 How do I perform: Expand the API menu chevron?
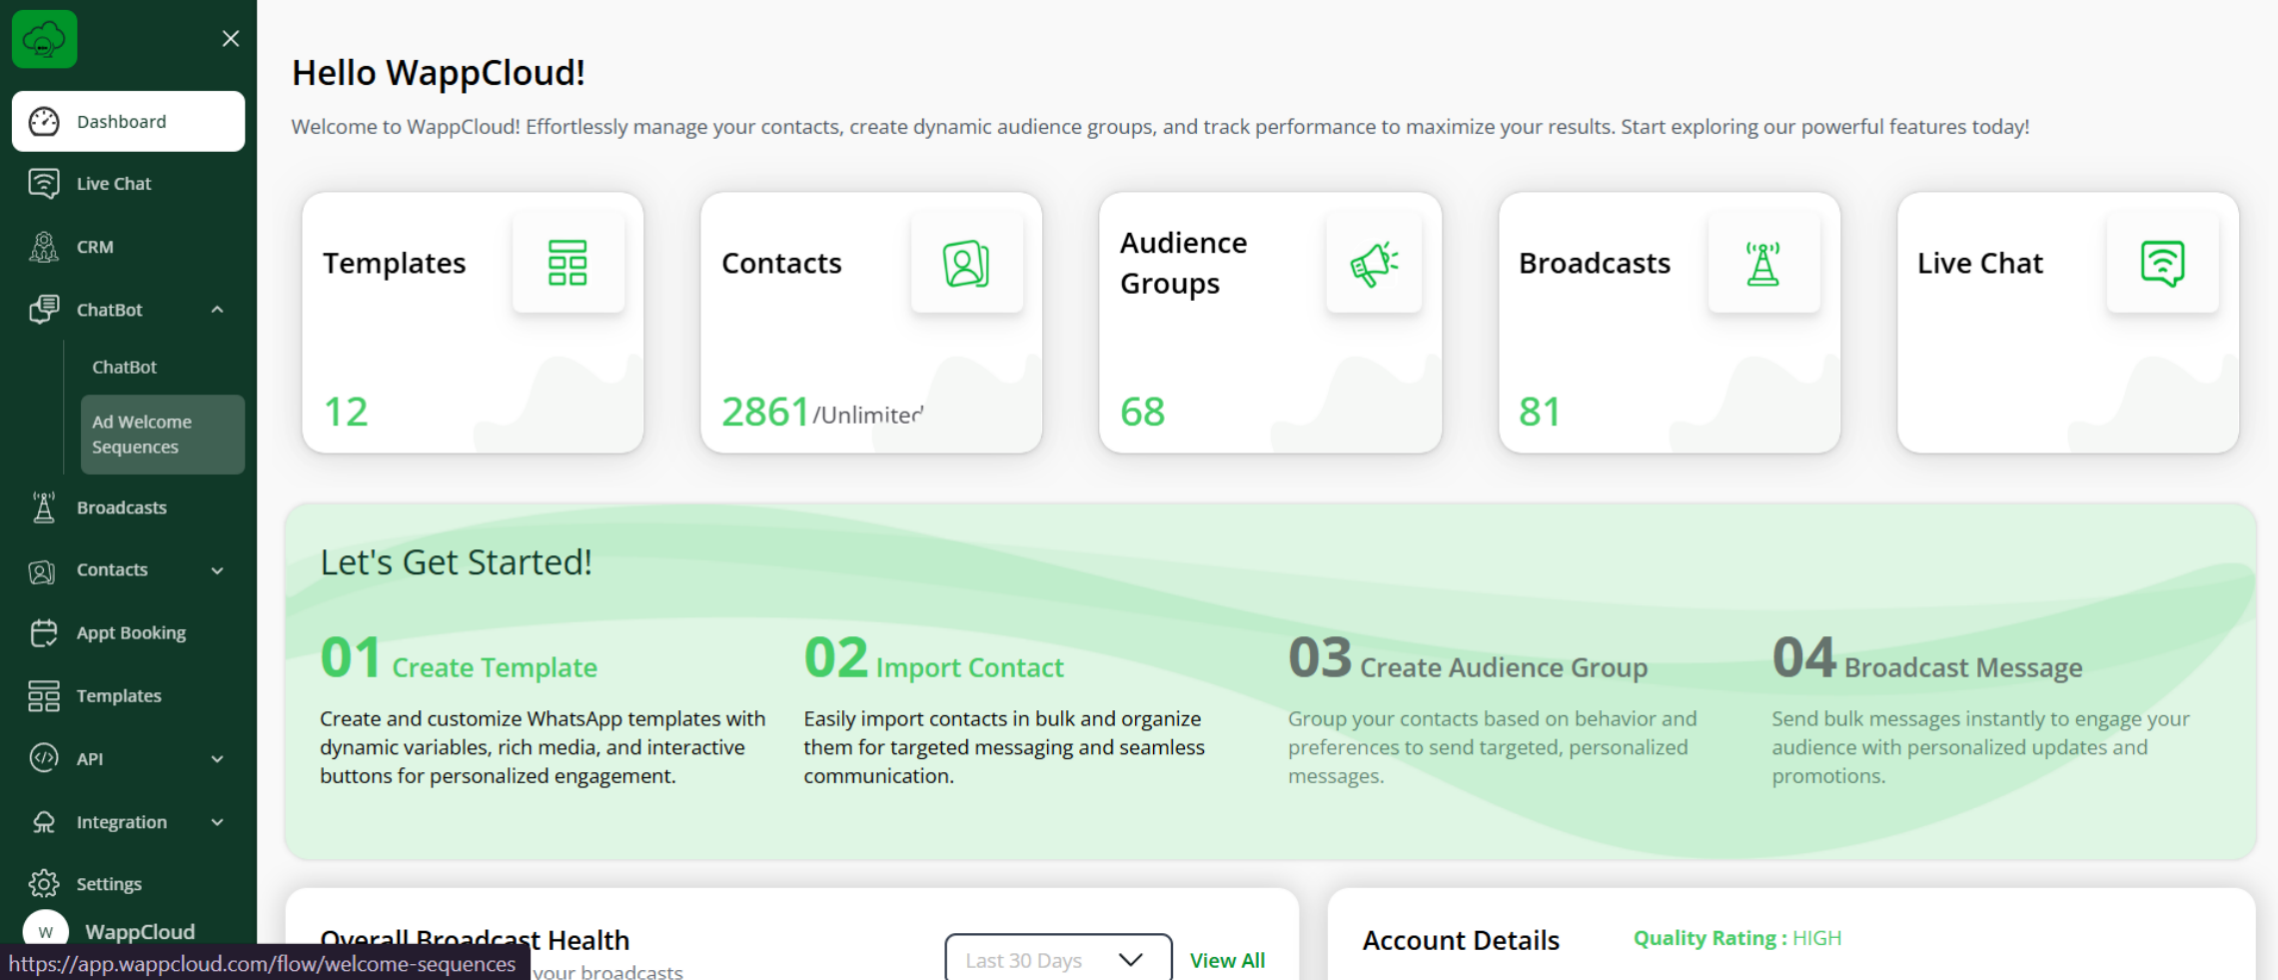tap(217, 759)
